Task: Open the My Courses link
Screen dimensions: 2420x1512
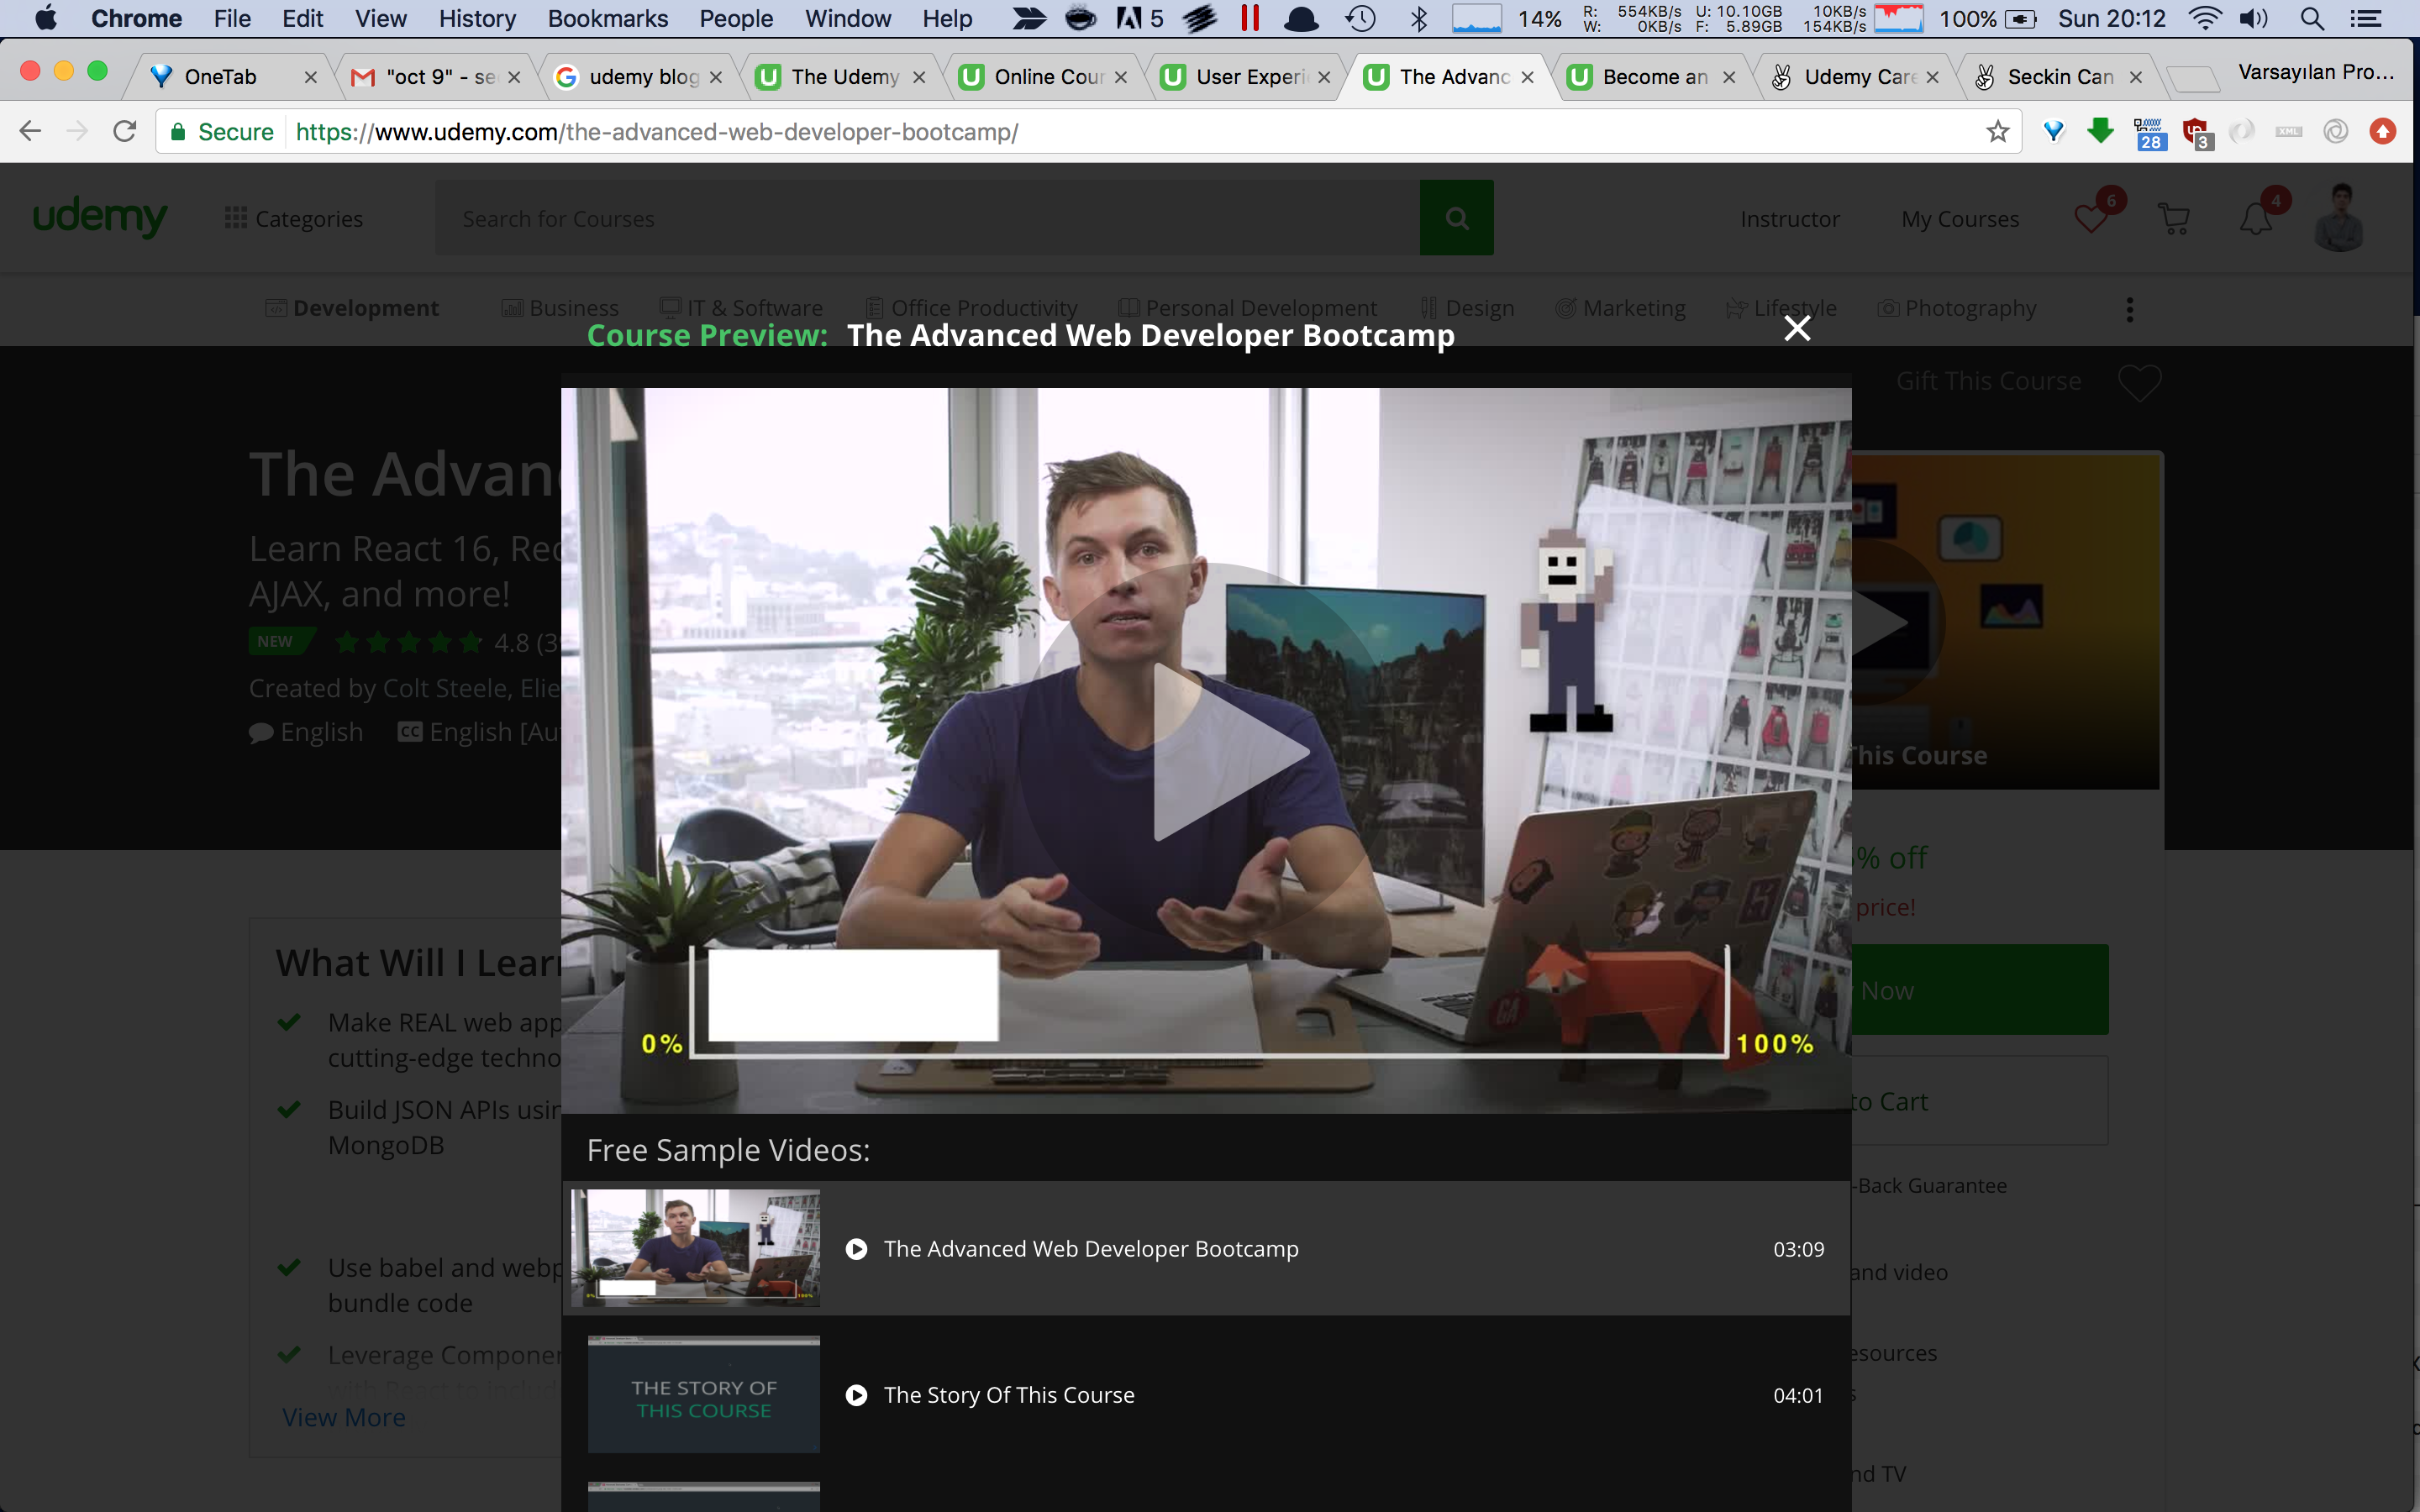Action: pos(1959,219)
